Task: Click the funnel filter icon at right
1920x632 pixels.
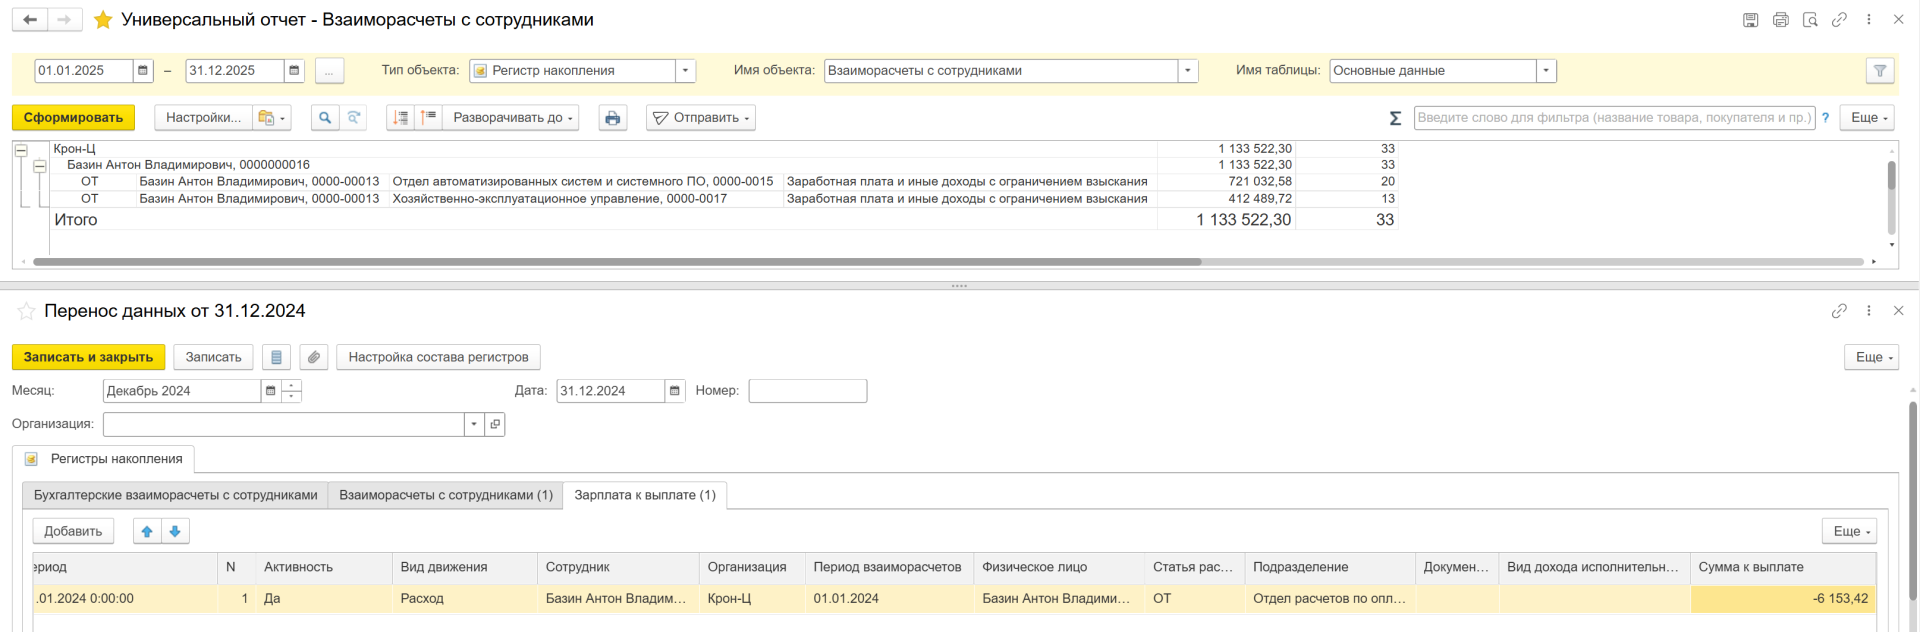Action: click(1880, 71)
